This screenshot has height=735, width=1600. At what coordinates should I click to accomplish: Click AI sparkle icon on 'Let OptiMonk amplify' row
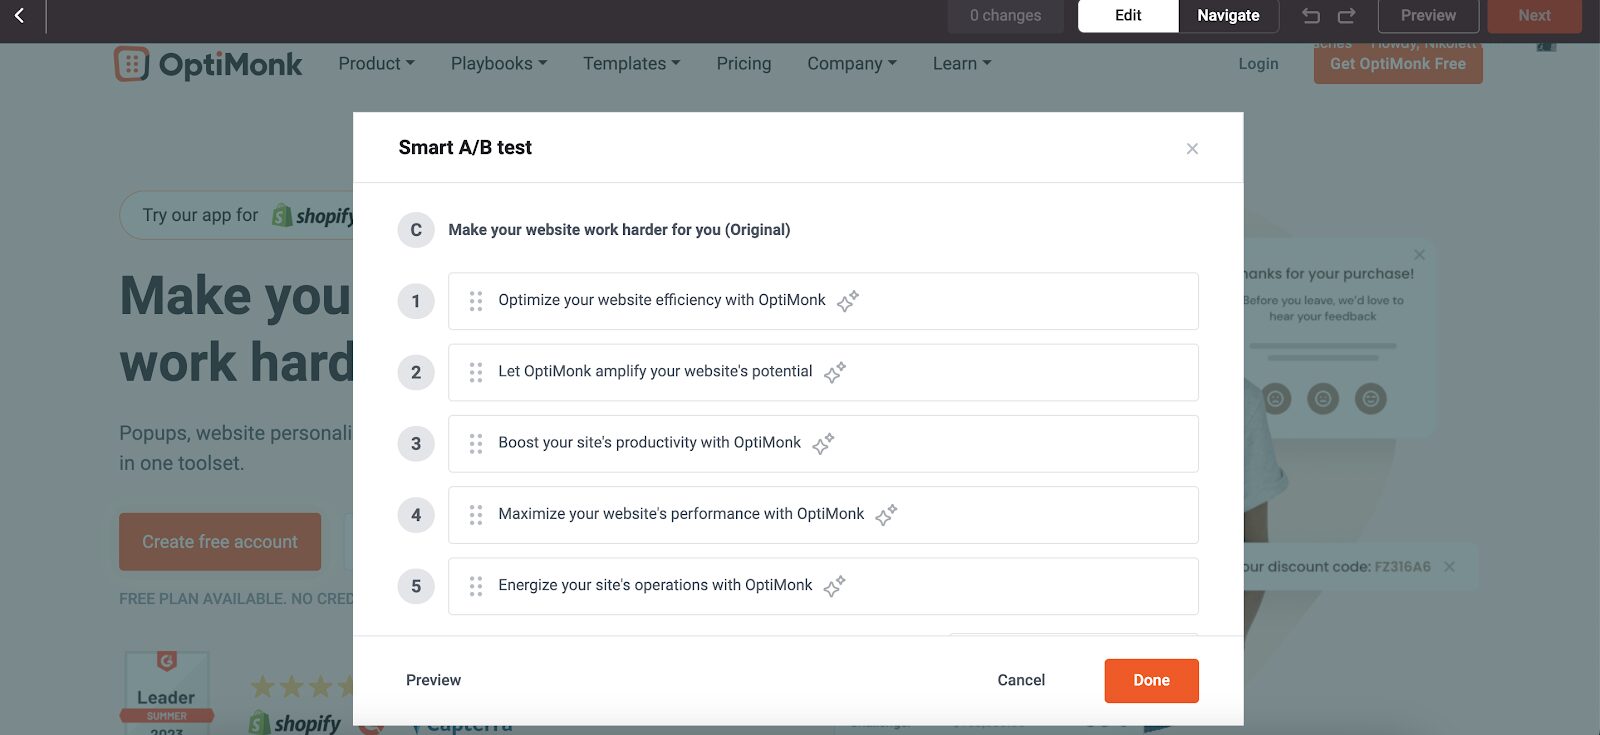[835, 373]
